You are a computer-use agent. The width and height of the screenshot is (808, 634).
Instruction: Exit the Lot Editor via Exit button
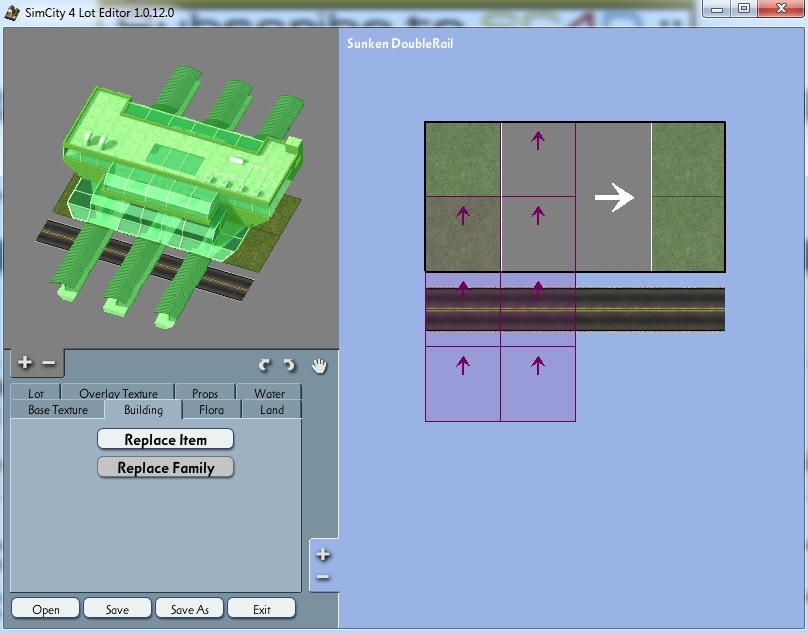click(262, 609)
